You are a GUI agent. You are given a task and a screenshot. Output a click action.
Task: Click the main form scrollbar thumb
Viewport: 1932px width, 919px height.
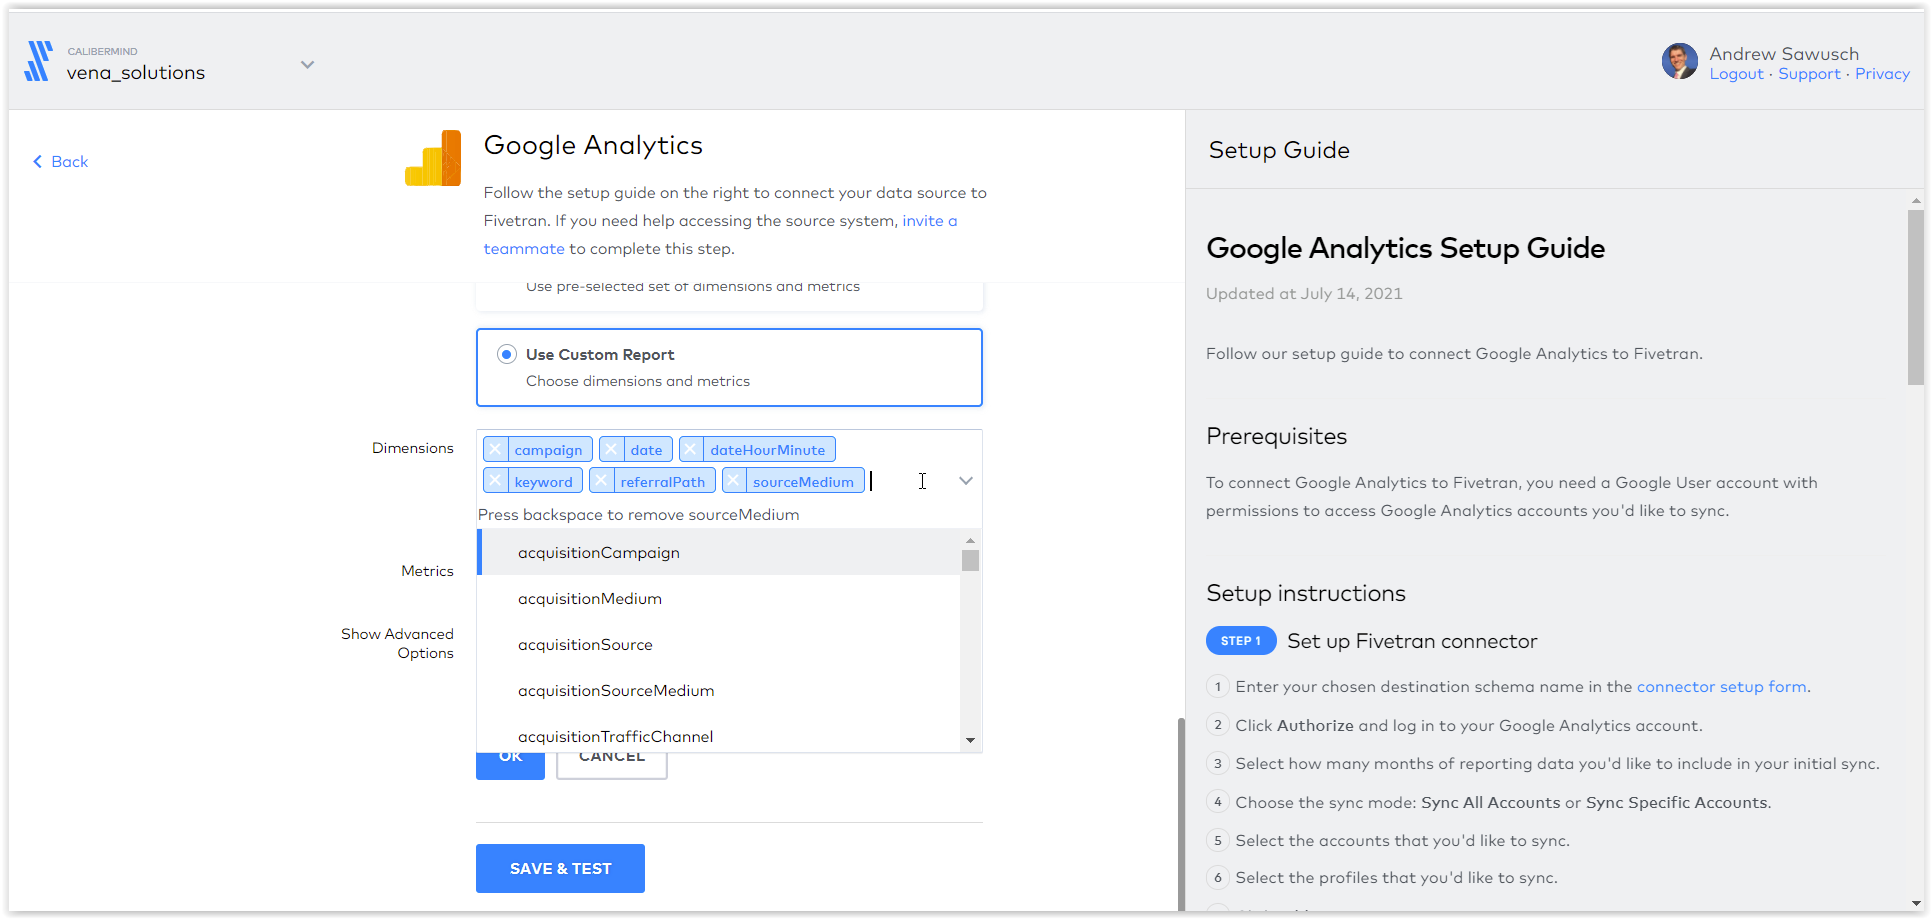[1181, 814]
